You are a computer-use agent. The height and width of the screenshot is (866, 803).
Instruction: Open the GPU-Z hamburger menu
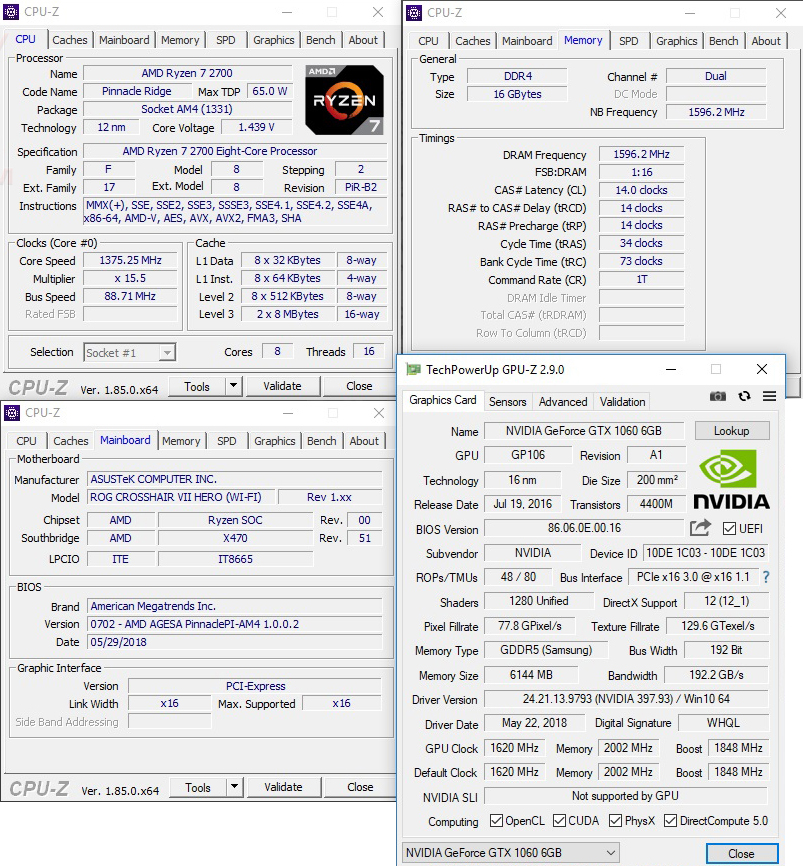click(x=769, y=396)
